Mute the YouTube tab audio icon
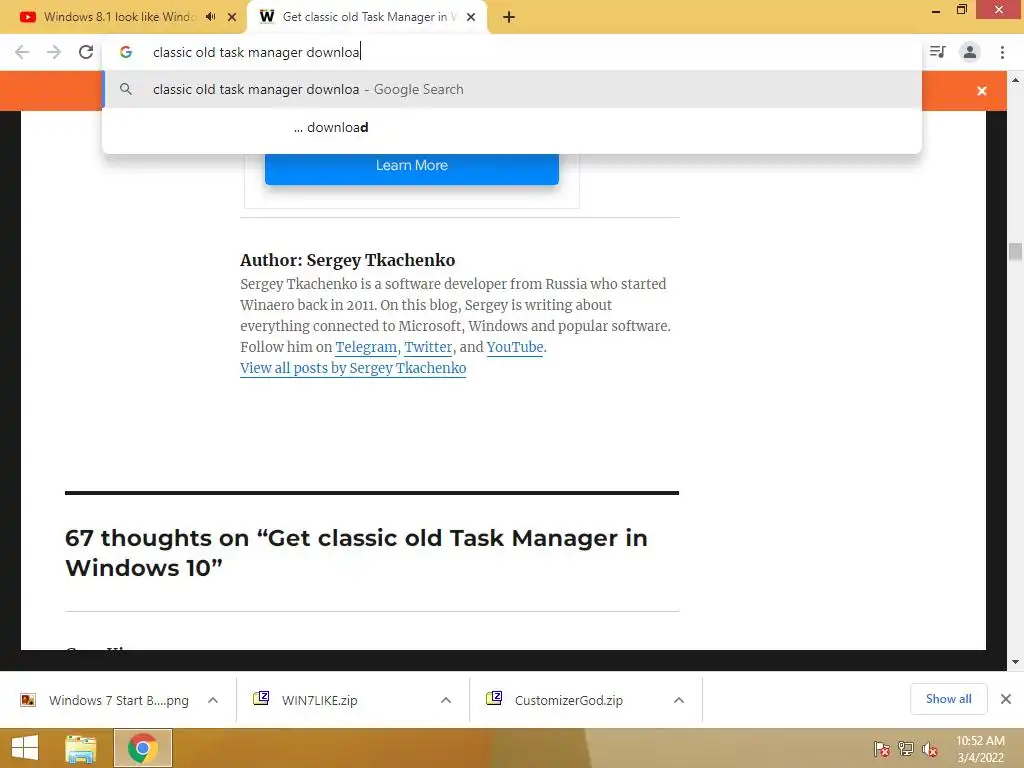 [x=210, y=17]
